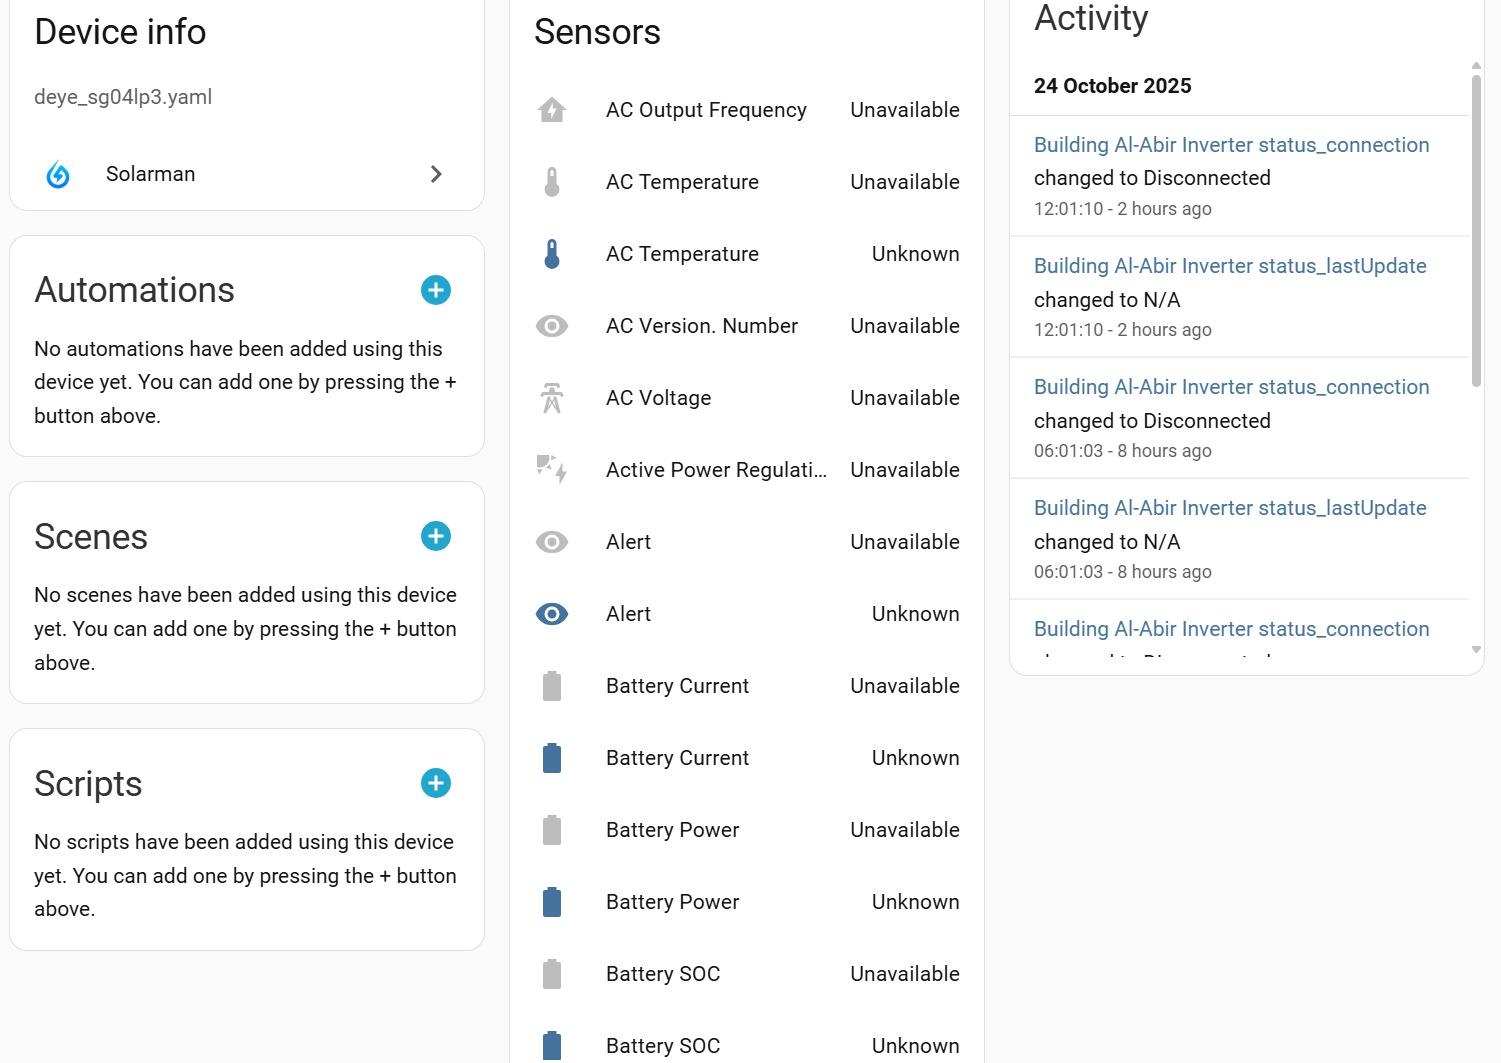Click the Solarman integration logo icon
Image resolution: width=1501 pixels, height=1063 pixels.
58,175
